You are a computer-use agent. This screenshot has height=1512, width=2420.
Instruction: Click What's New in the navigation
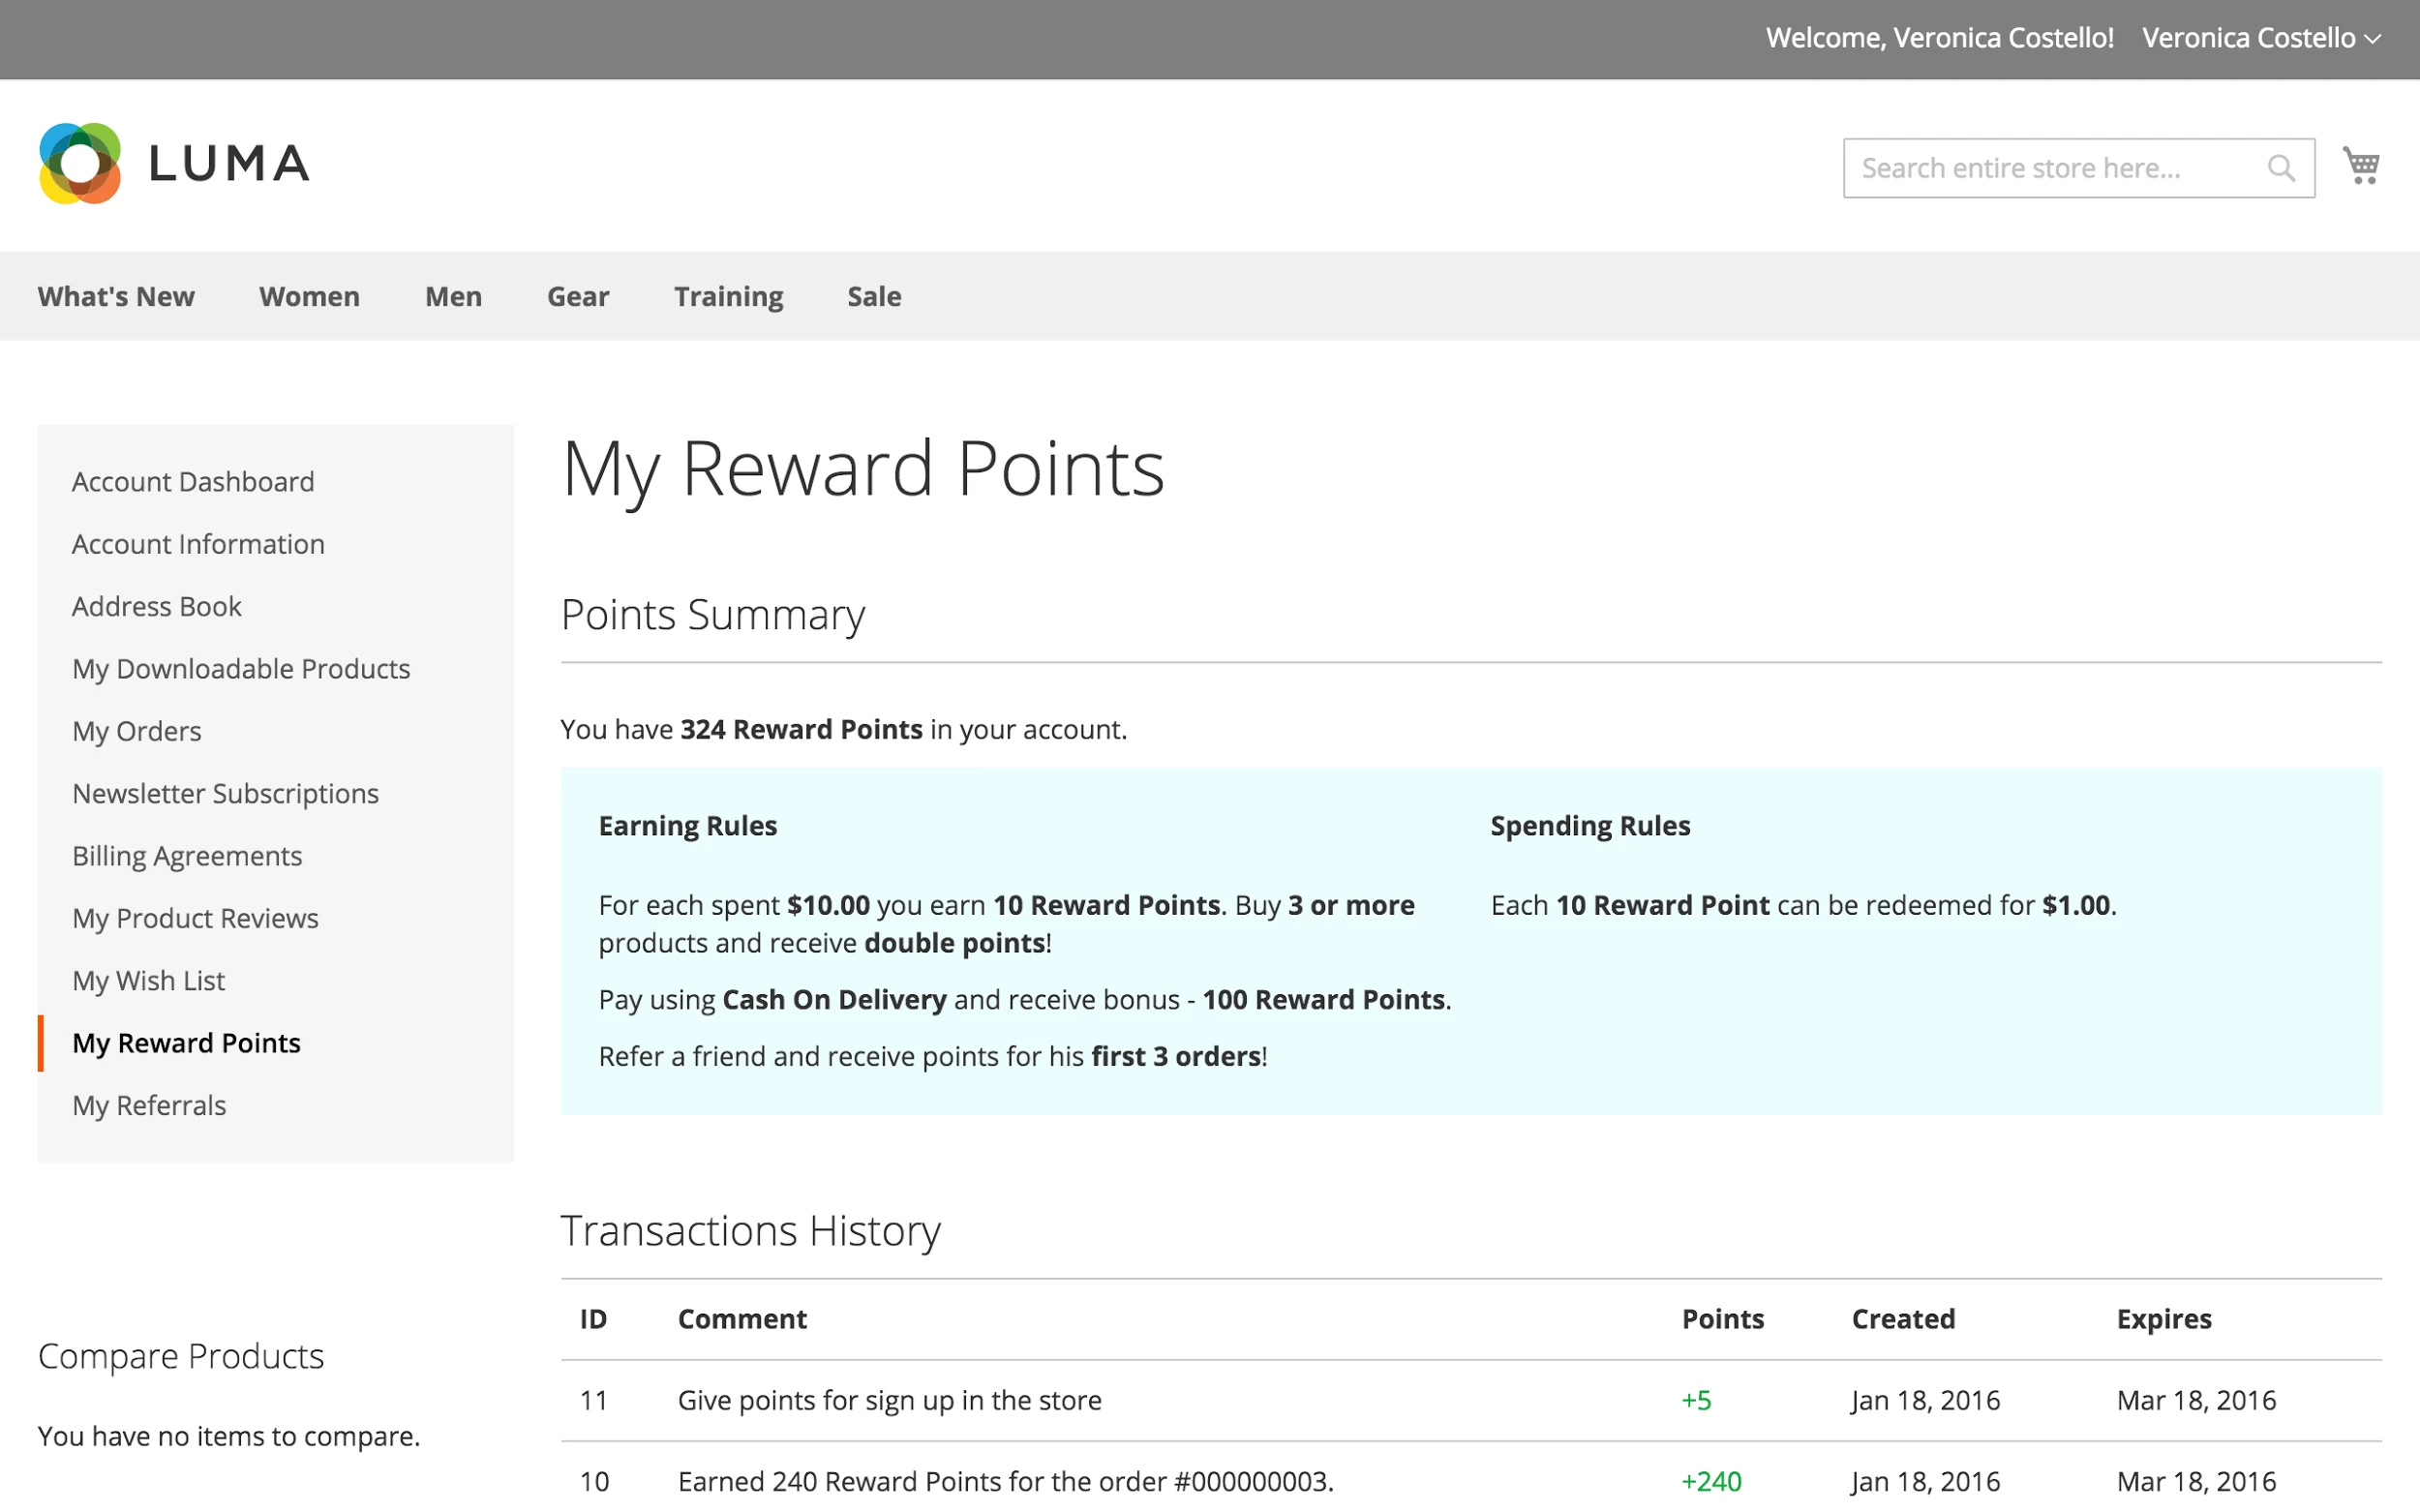[116, 296]
